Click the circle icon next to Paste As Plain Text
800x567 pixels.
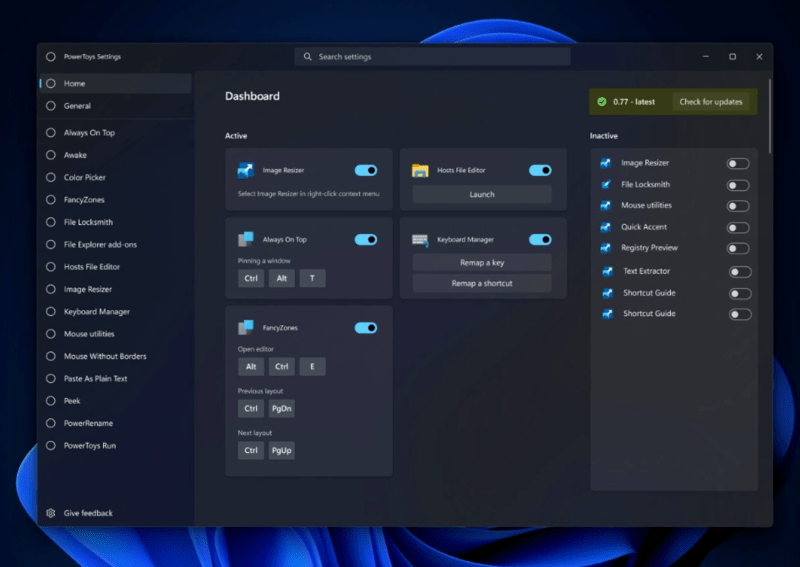(51, 378)
